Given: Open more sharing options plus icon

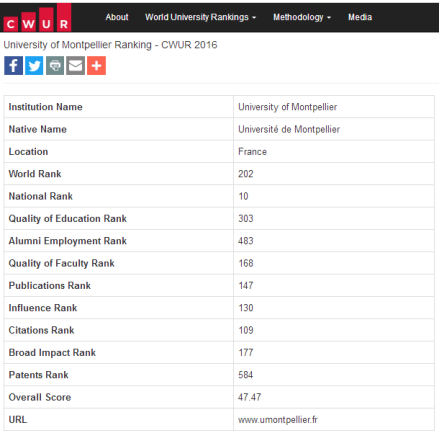Looking at the screenshot, I should click(97, 65).
